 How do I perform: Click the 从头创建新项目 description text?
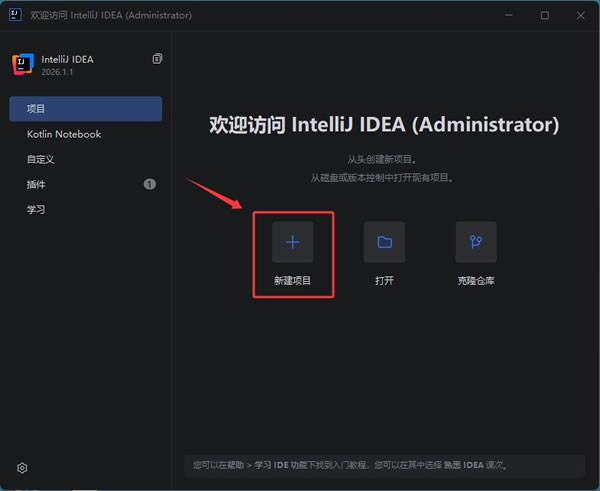[x=382, y=159]
